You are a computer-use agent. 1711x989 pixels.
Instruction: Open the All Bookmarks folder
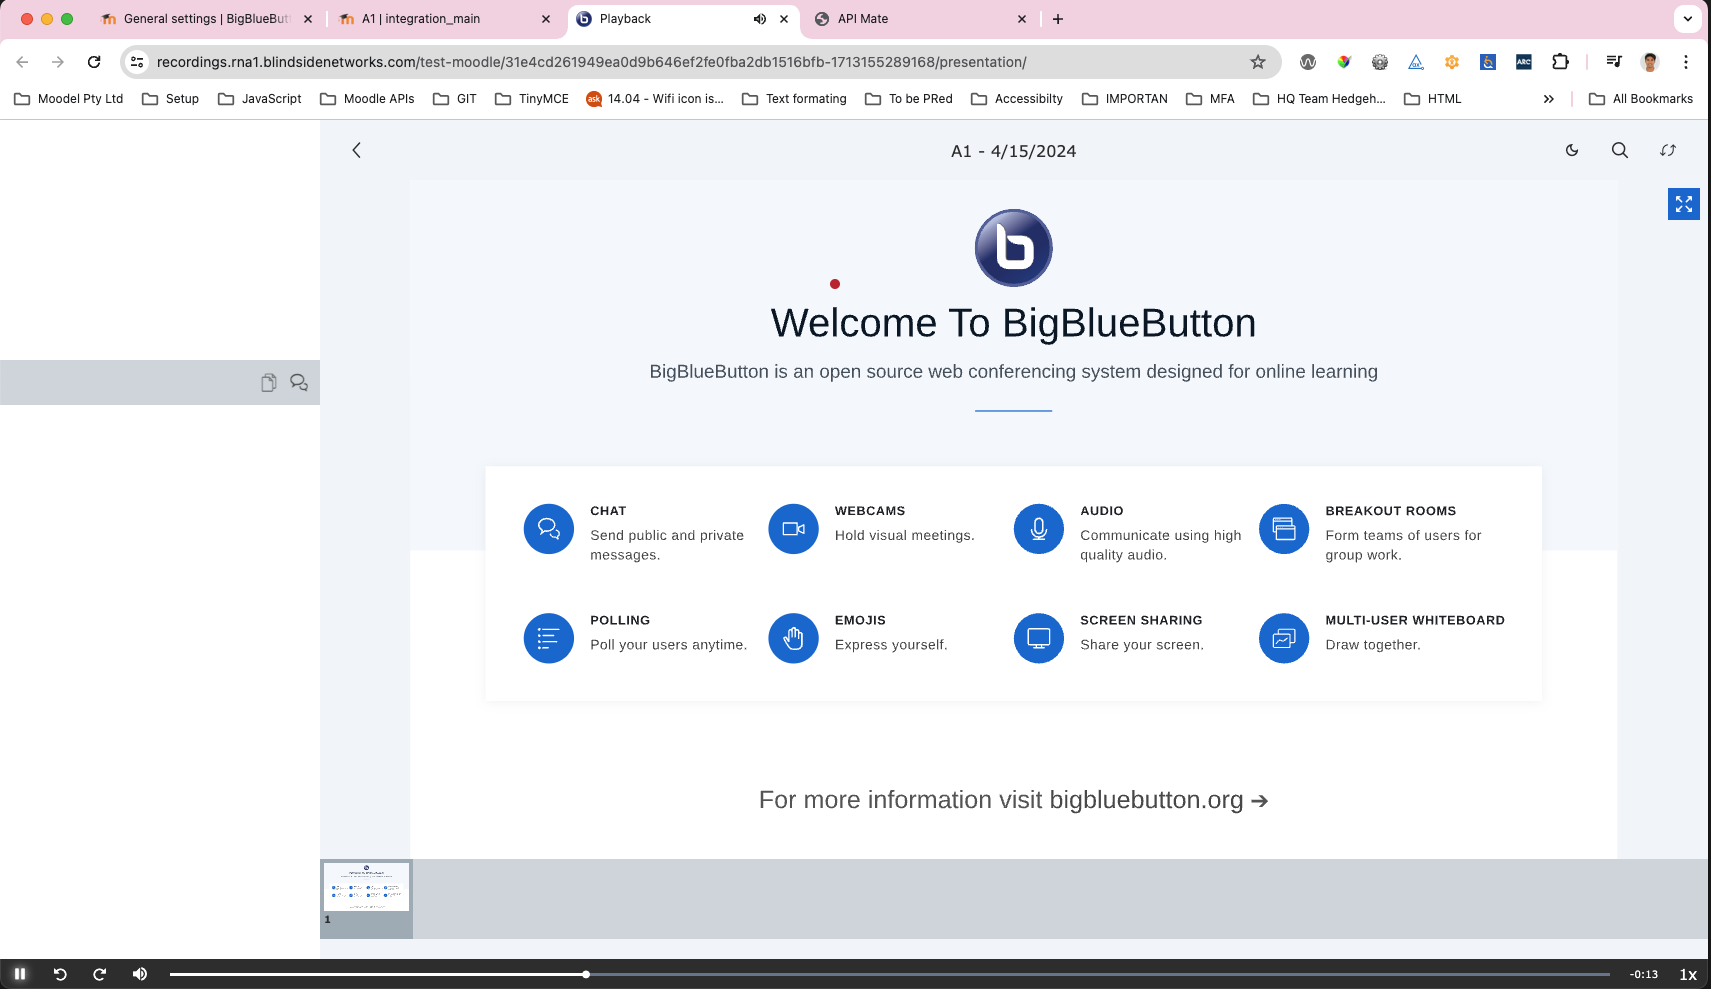[1640, 99]
